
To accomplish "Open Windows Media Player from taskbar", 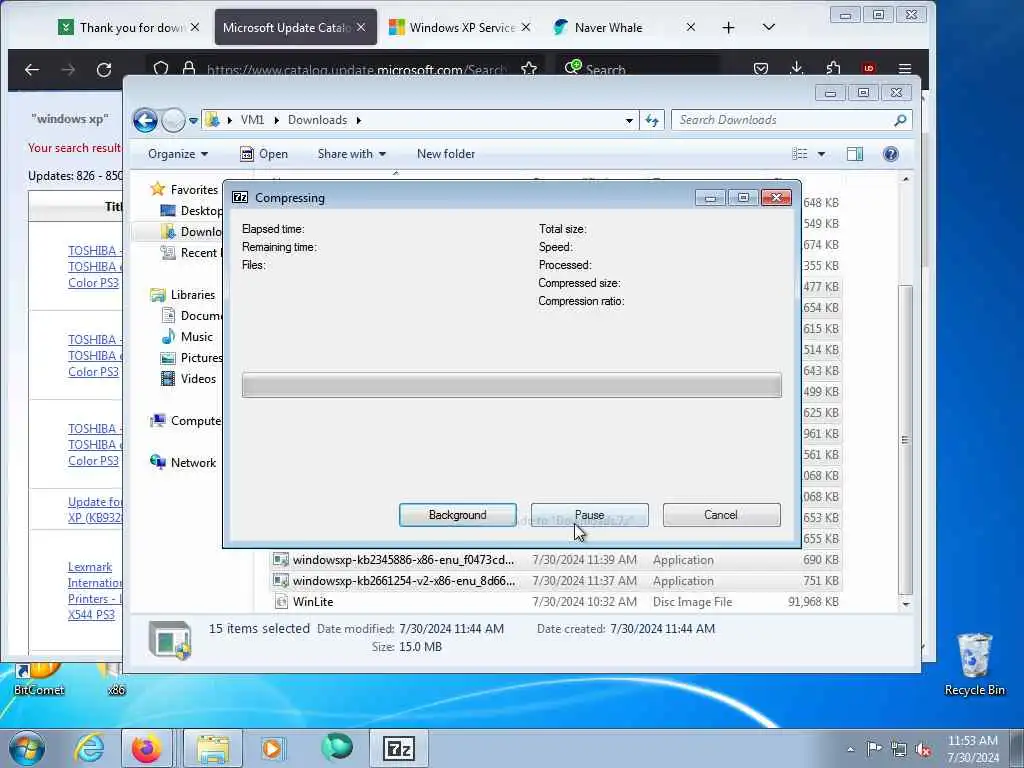I will pyautogui.click(x=273, y=748).
